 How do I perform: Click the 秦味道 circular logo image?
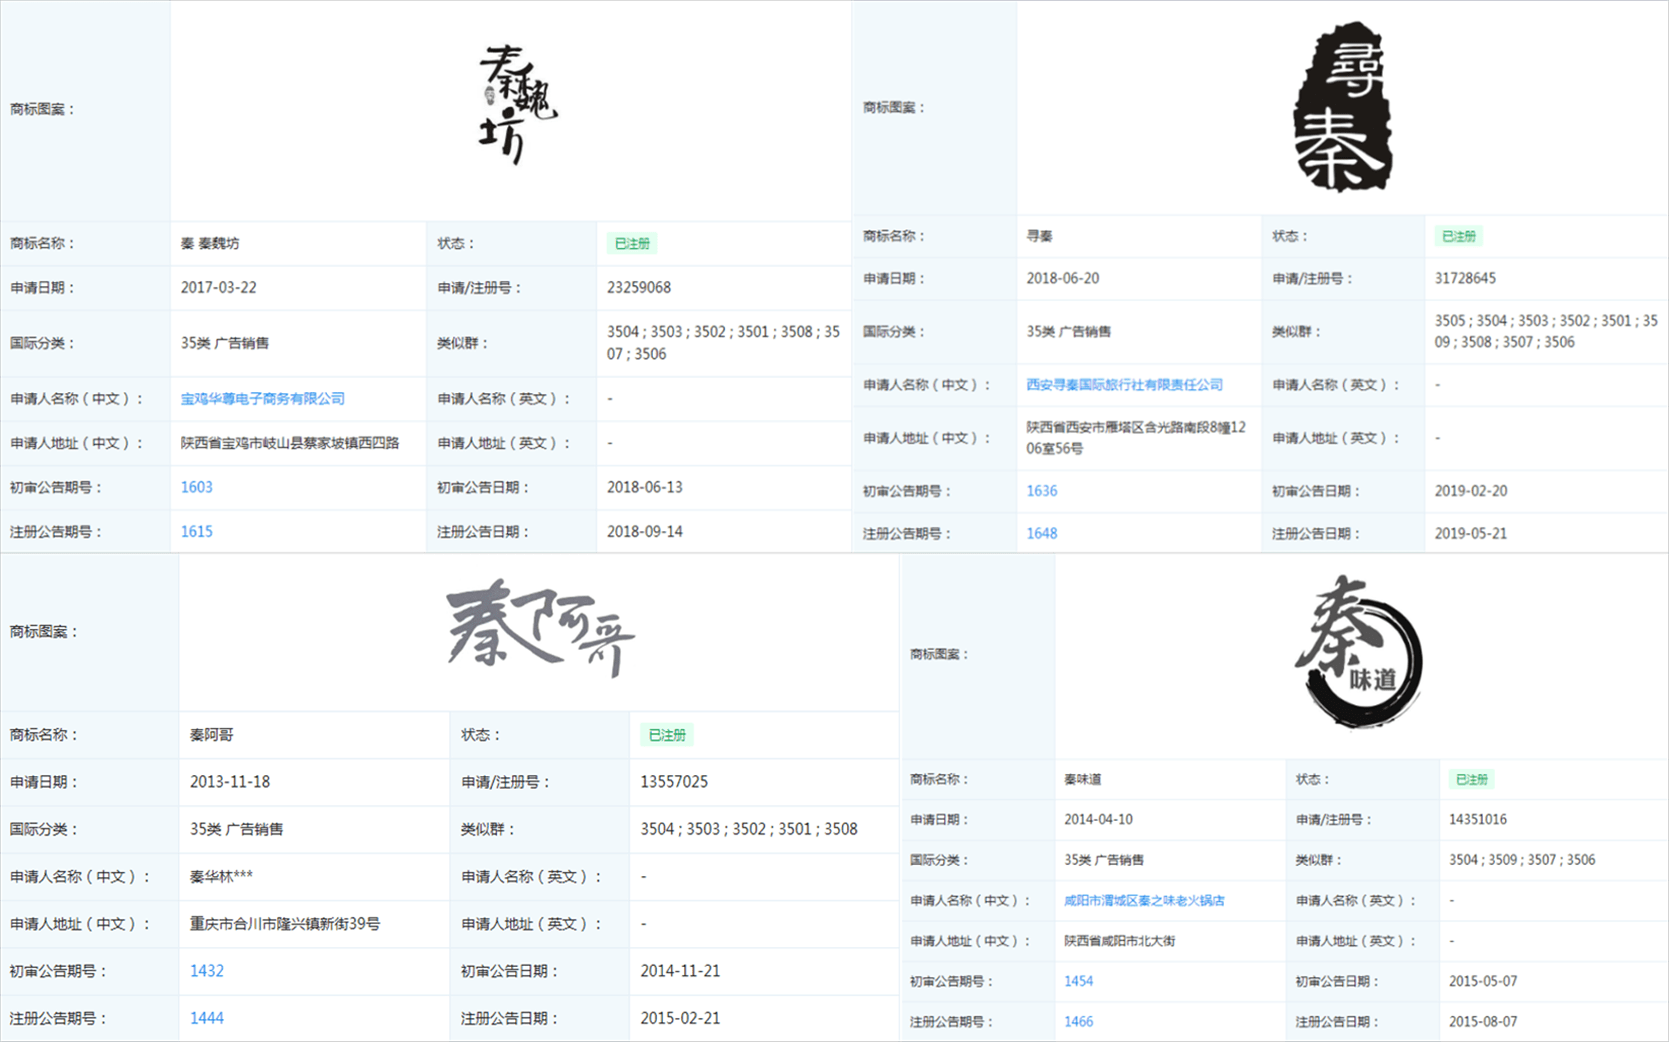(x=1360, y=652)
